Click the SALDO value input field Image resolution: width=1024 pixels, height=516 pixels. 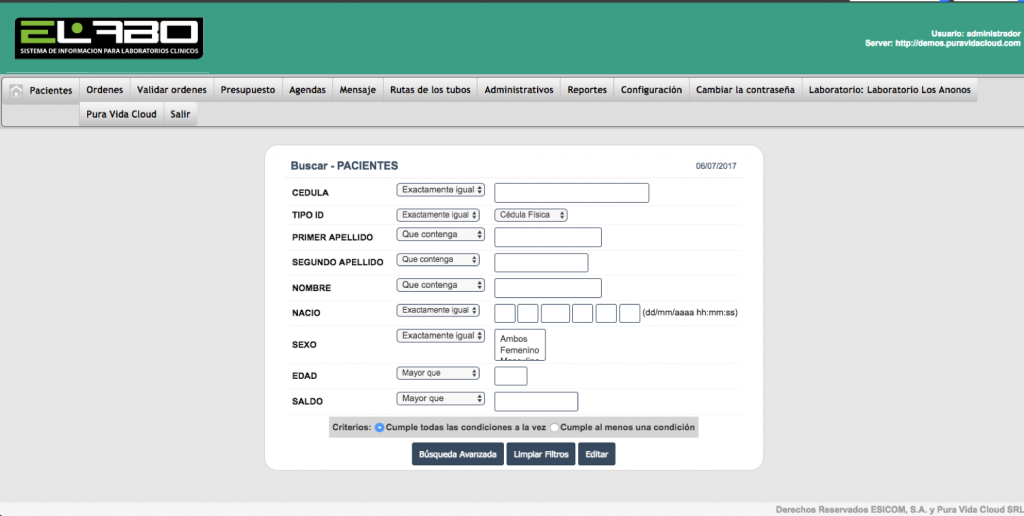coord(536,401)
